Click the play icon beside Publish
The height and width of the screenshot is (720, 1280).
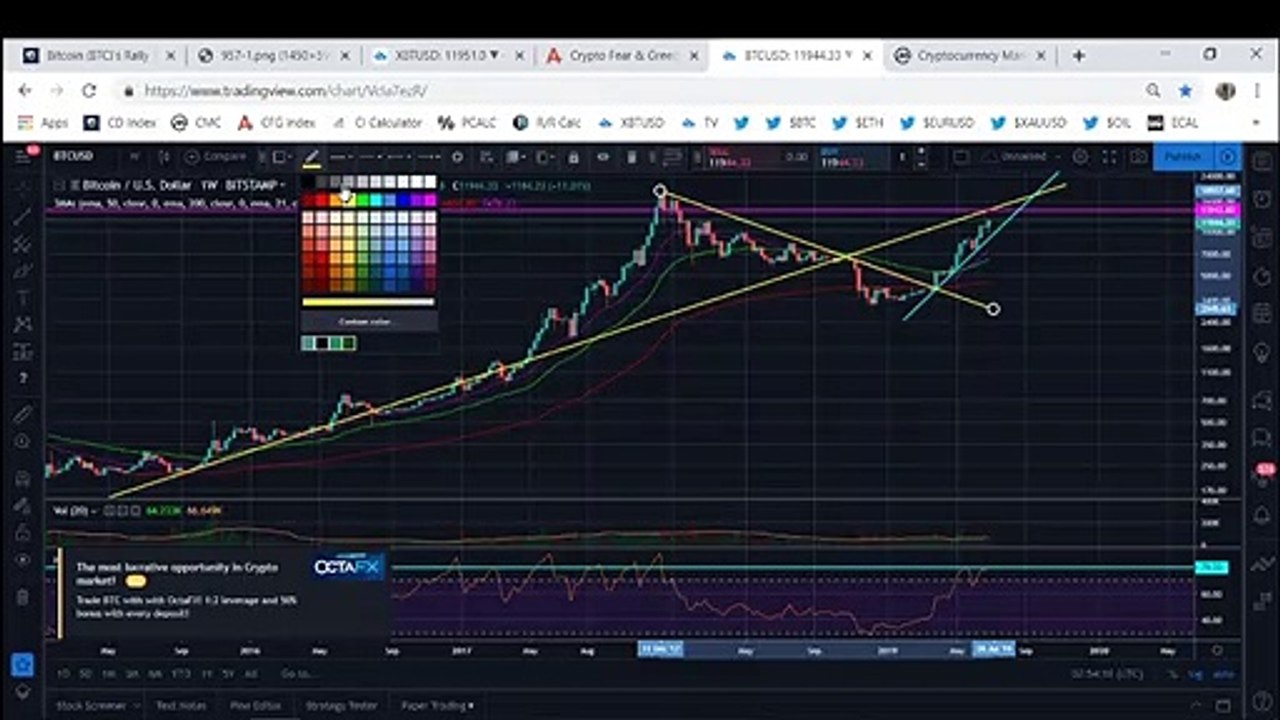click(x=1228, y=157)
